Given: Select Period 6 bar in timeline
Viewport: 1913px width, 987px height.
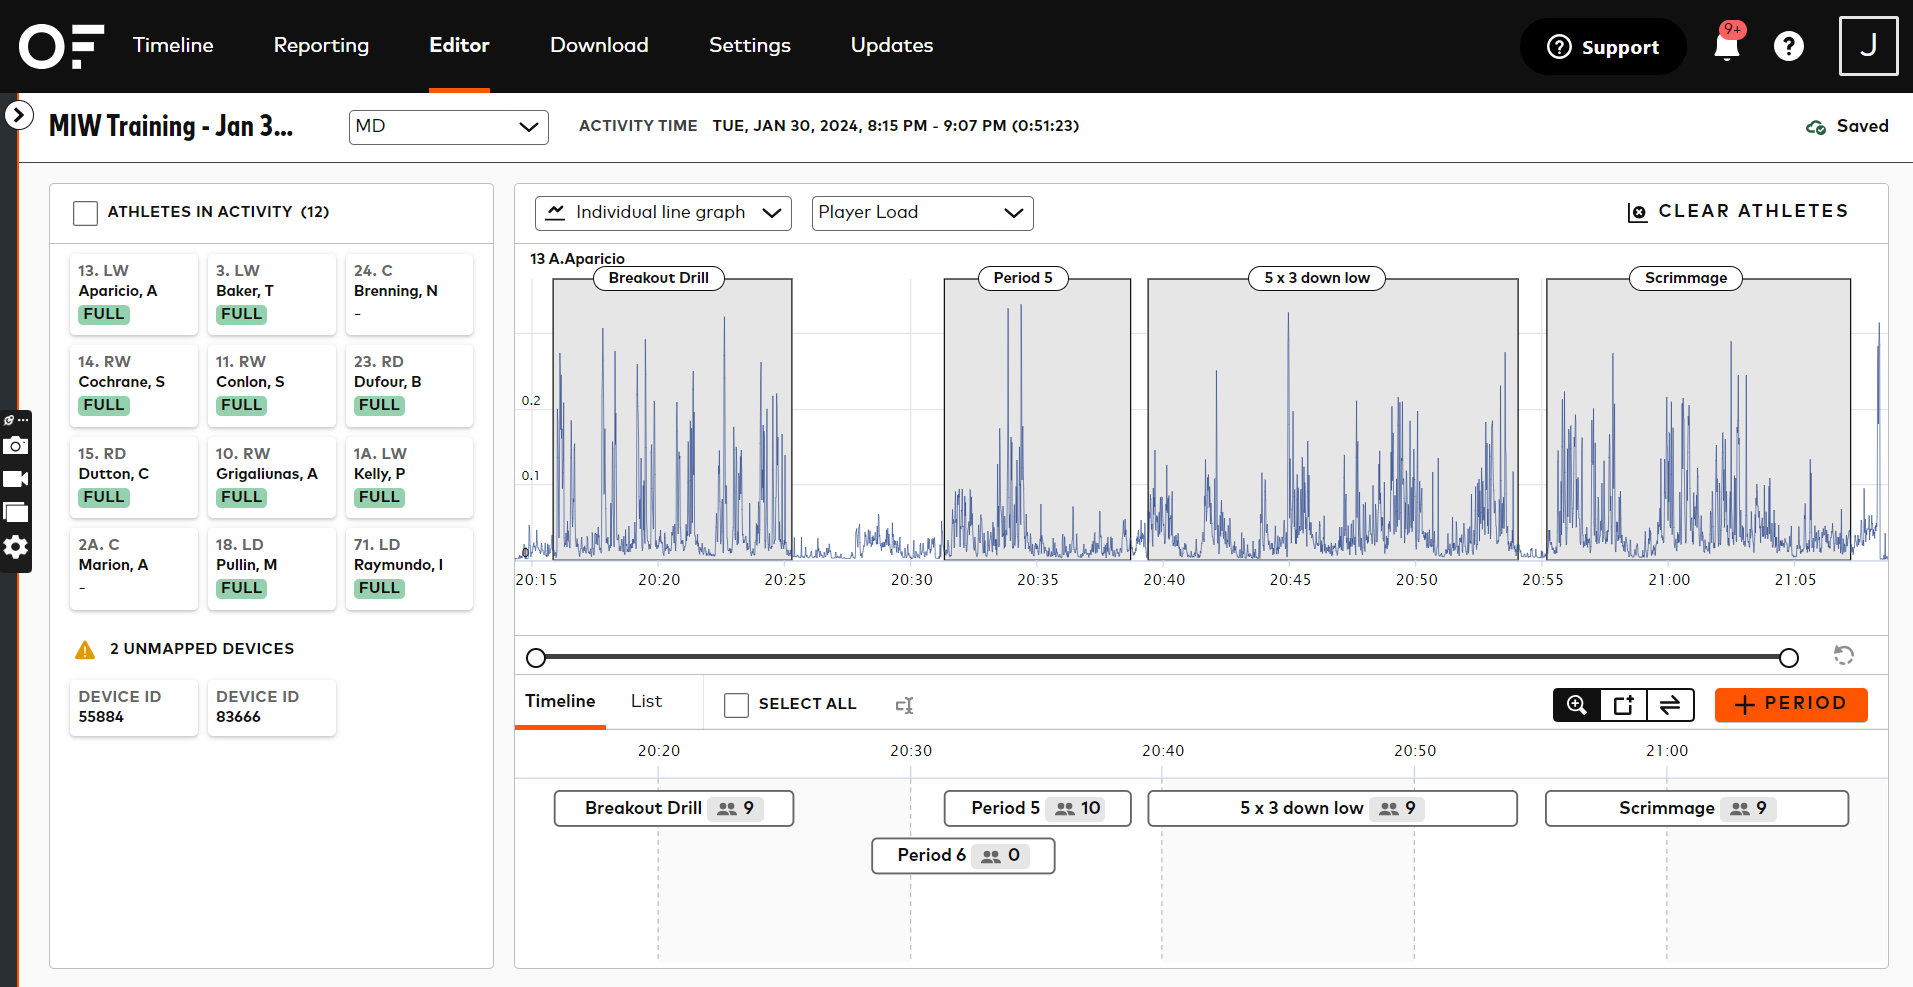Looking at the screenshot, I should pyautogui.click(x=963, y=856).
